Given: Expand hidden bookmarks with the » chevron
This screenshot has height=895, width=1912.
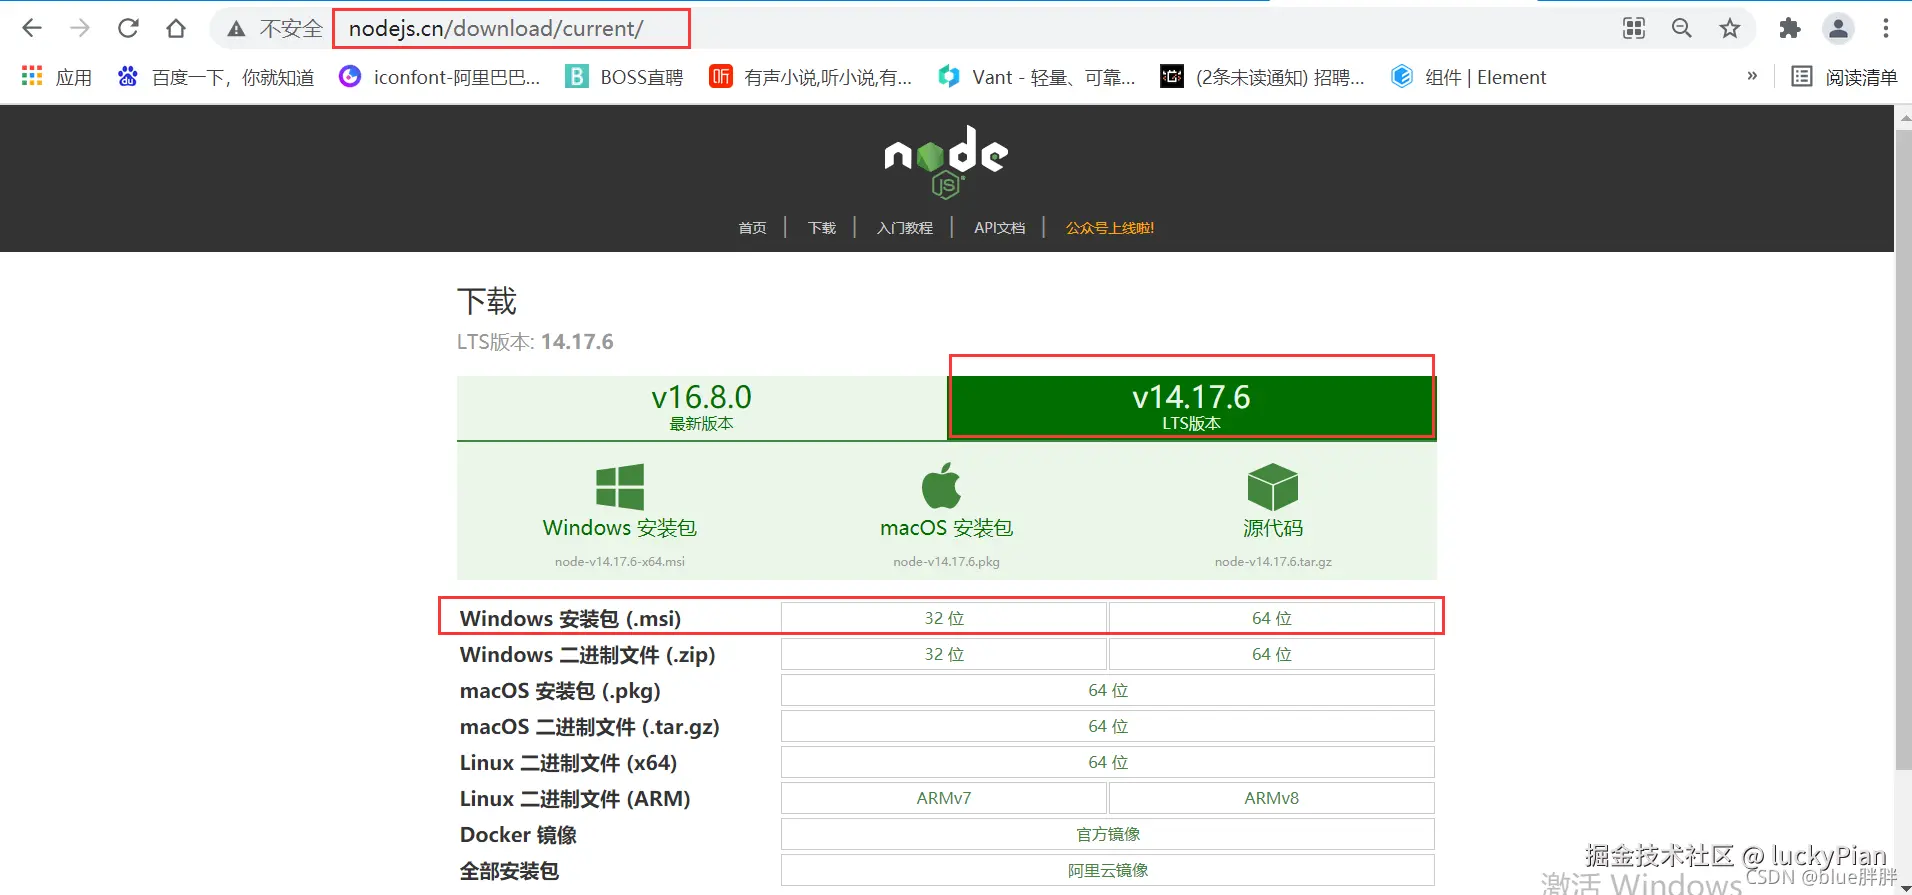Looking at the screenshot, I should coord(1752,76).
